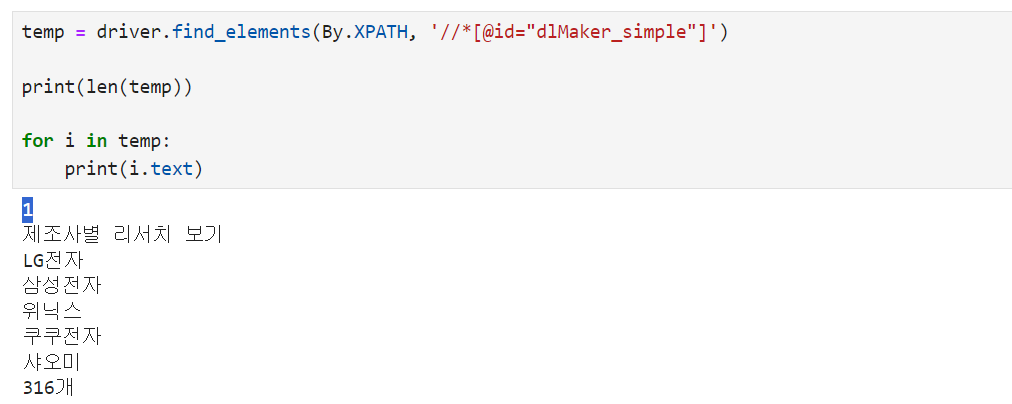Click the len function call
Screen dimensions: 1012x404
[102, 86]
